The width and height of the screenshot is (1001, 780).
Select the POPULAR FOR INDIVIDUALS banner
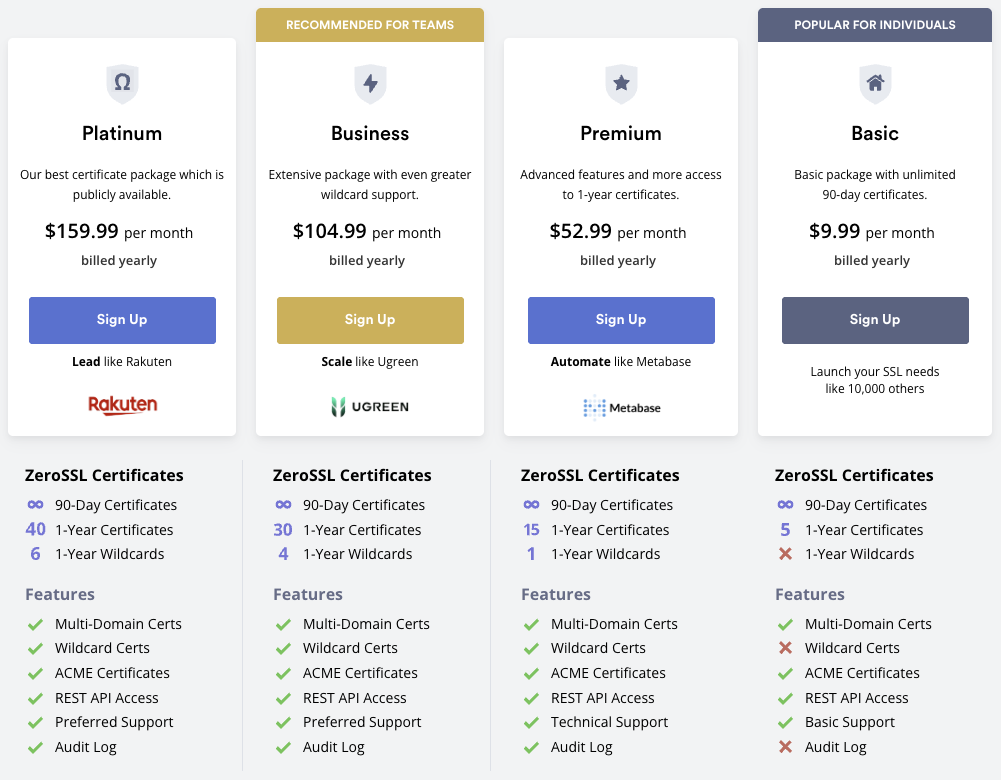click(x=875, y=24)
